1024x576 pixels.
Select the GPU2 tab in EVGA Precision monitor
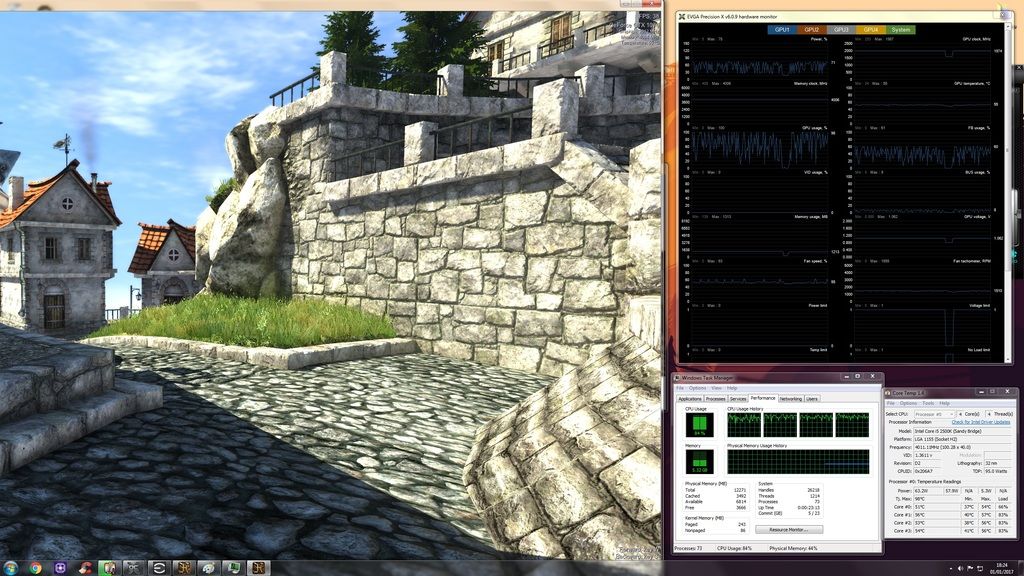(x=811, y=29)
